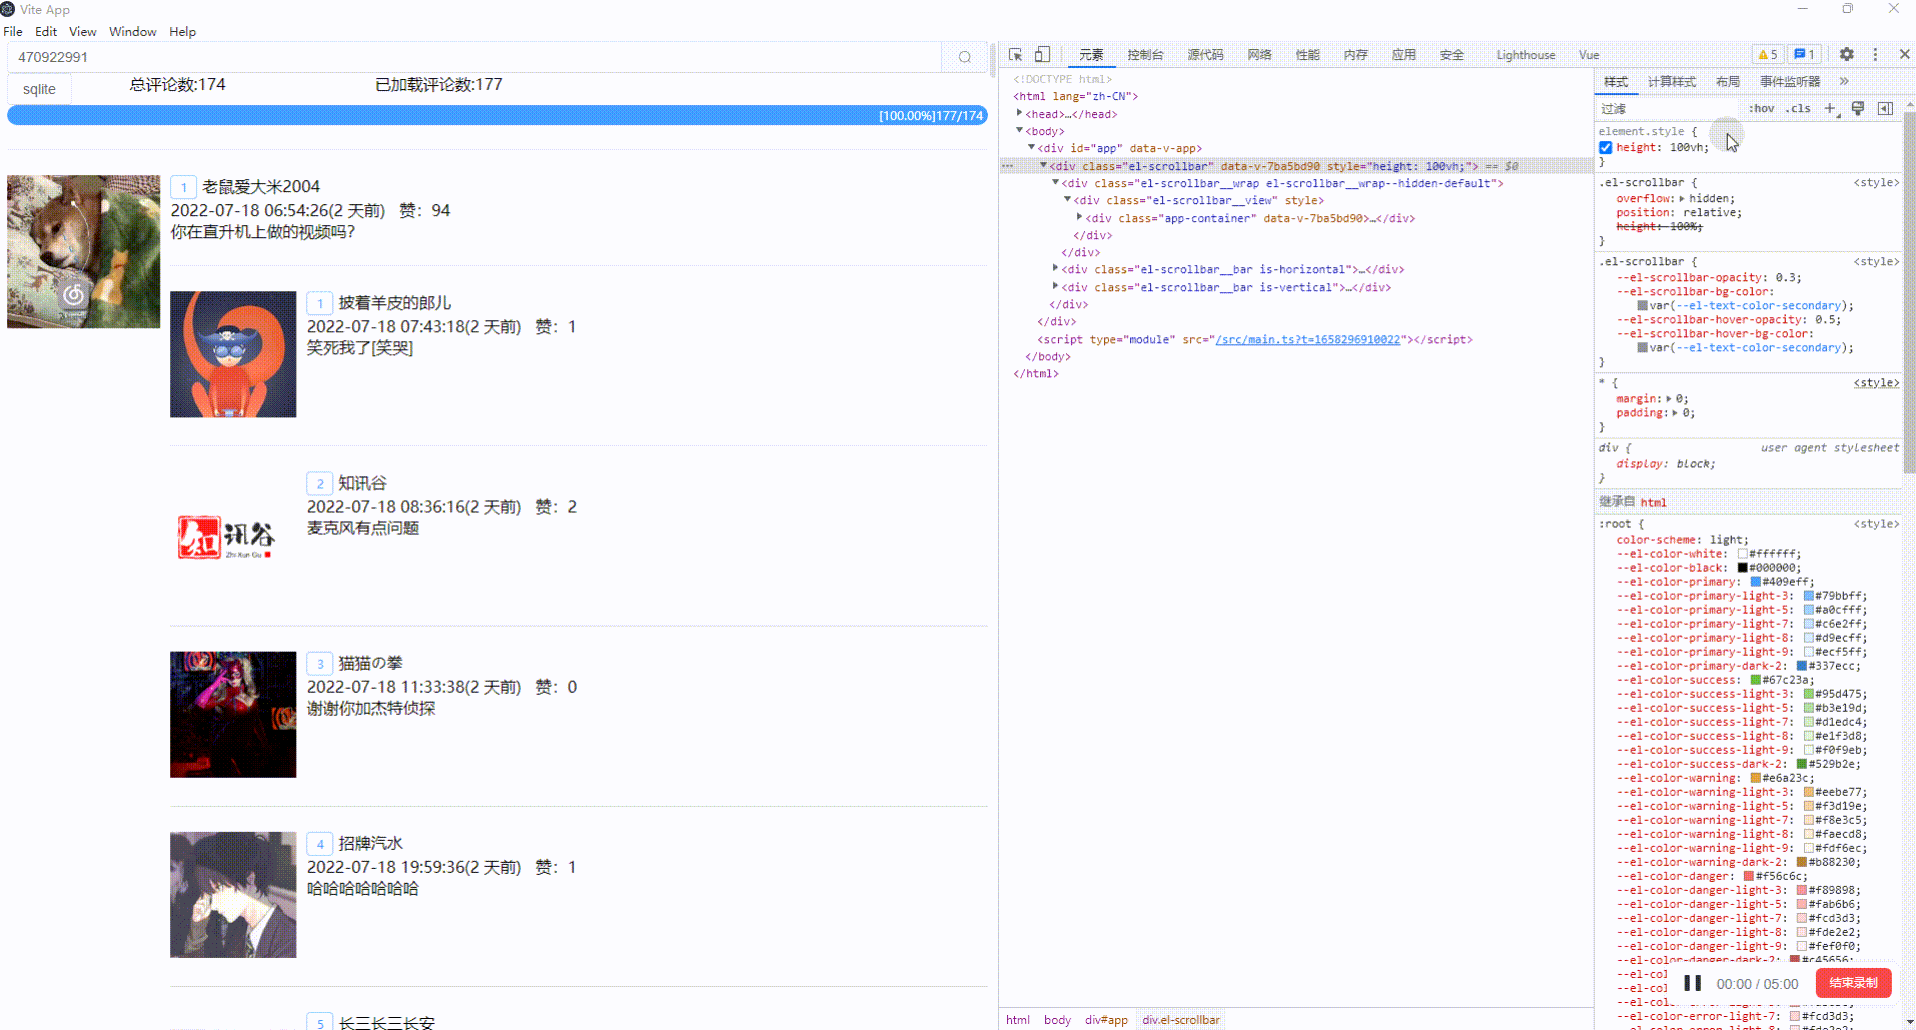This screenshot has width=1916, height=1030.
Task: Collapse the el-scrollbar__wrap div node
Action: click(1055, 183)
